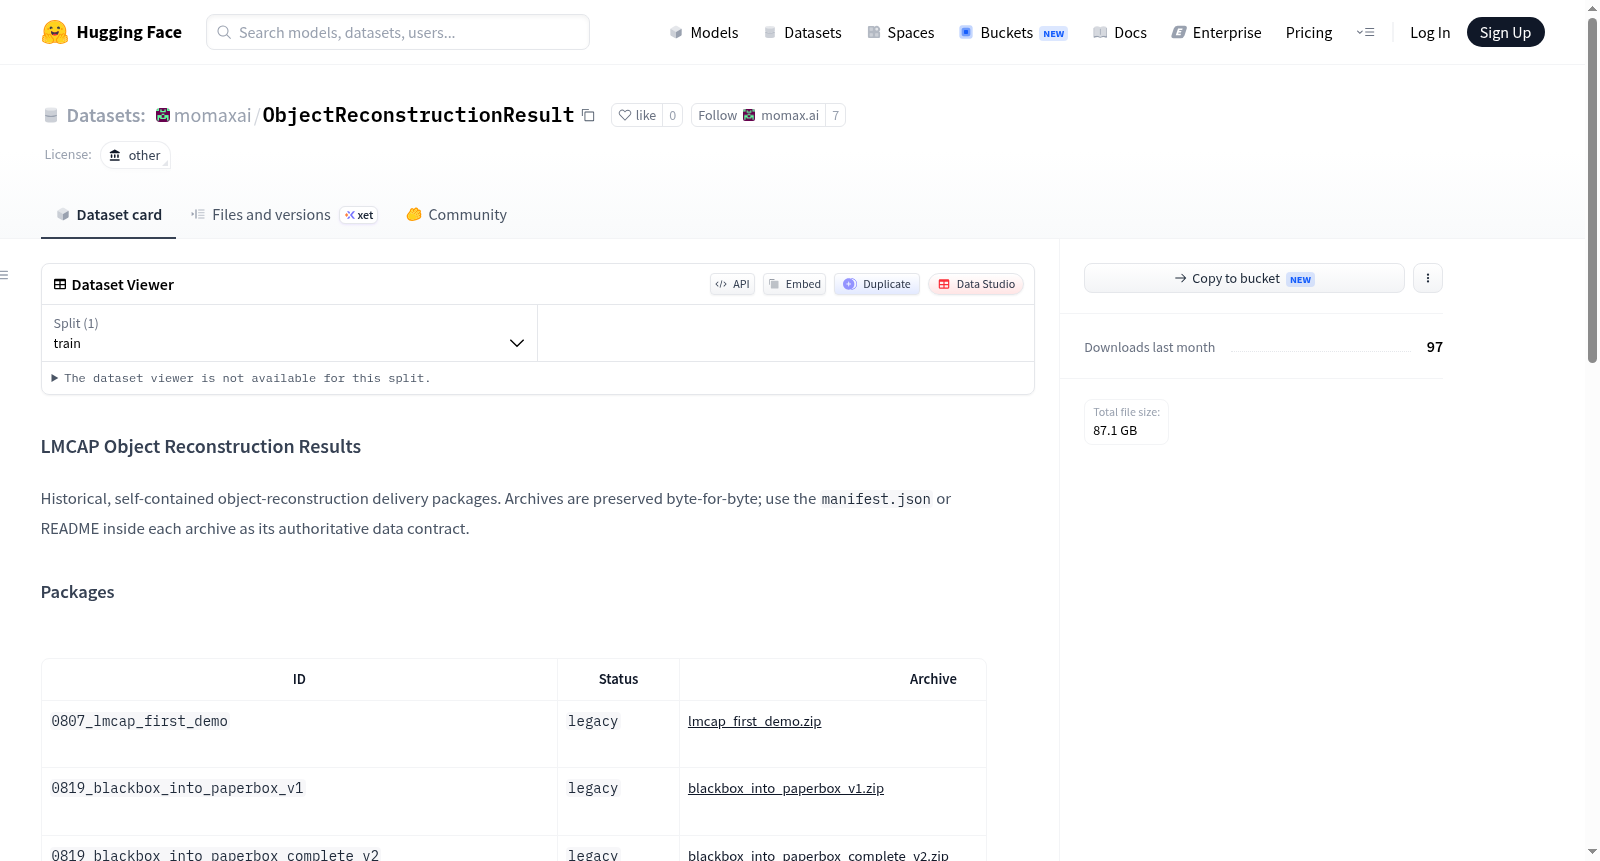Click Copy to bucket button
This screenshot has height=861, width=1600.
click(1244, 278)
